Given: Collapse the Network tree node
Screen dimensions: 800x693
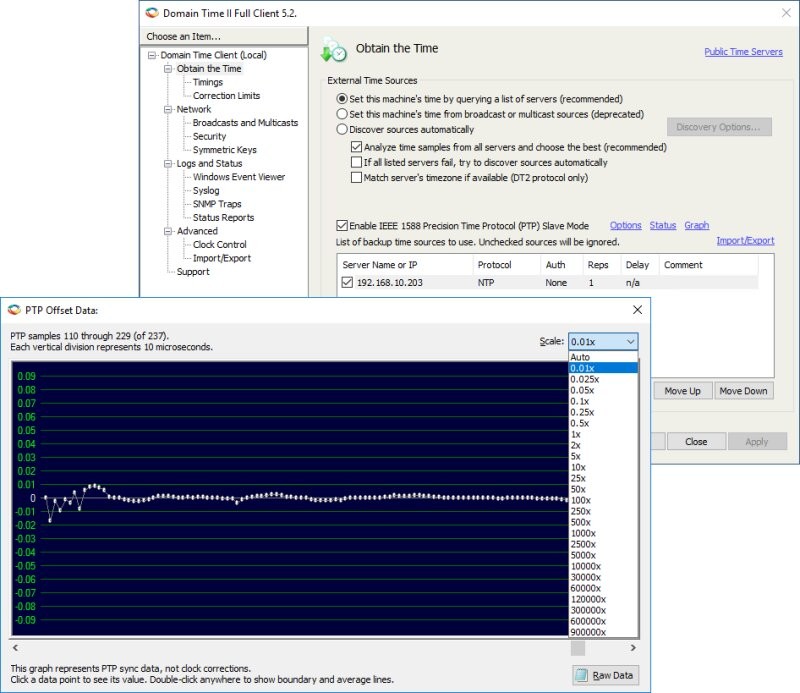Looking at the screenshot, I should click(168, 109).
